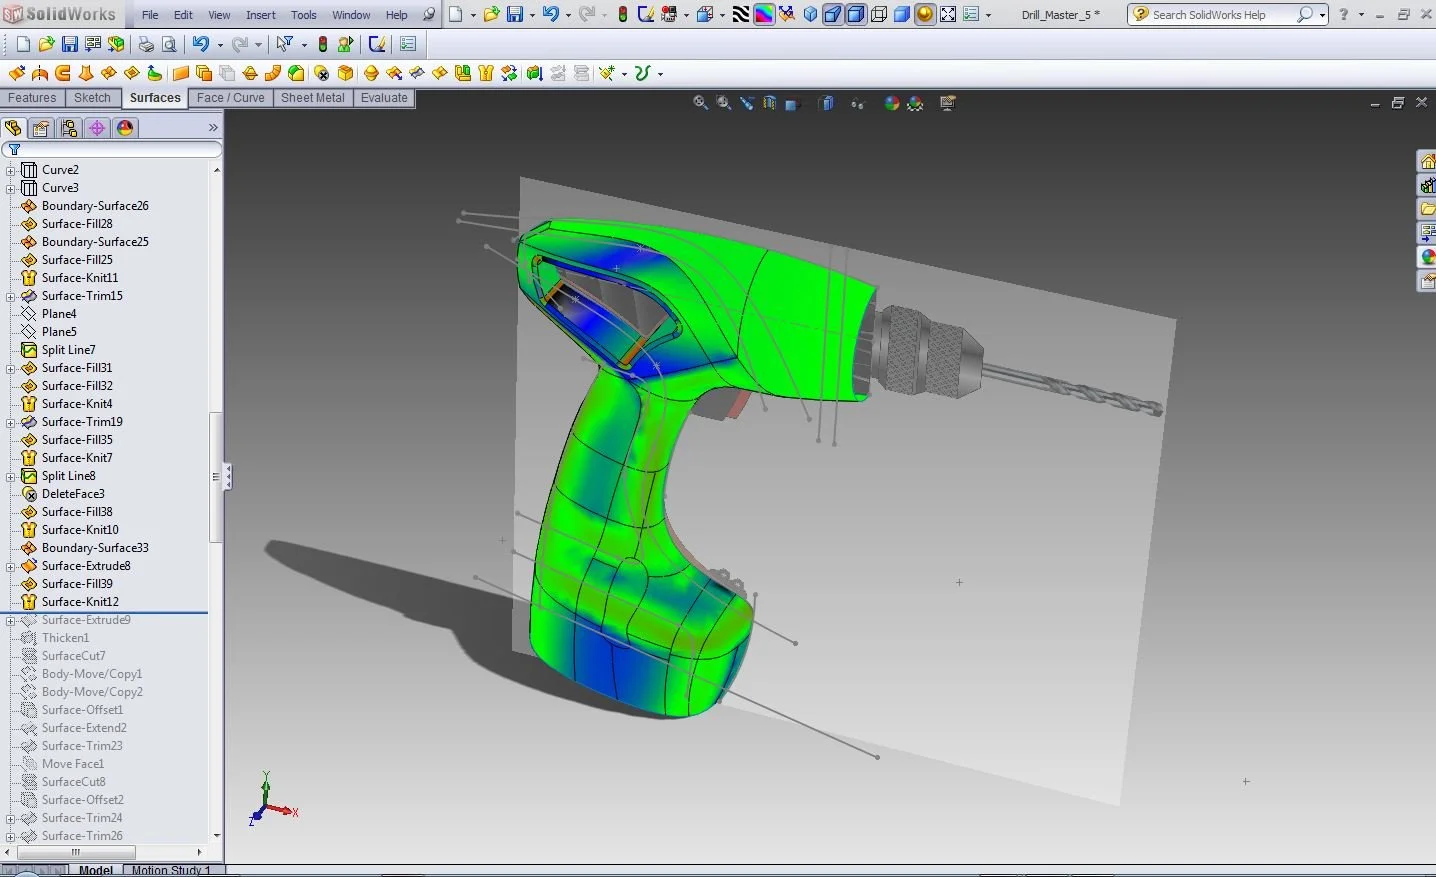Open Edit Appearance color ball

[891, 103]
